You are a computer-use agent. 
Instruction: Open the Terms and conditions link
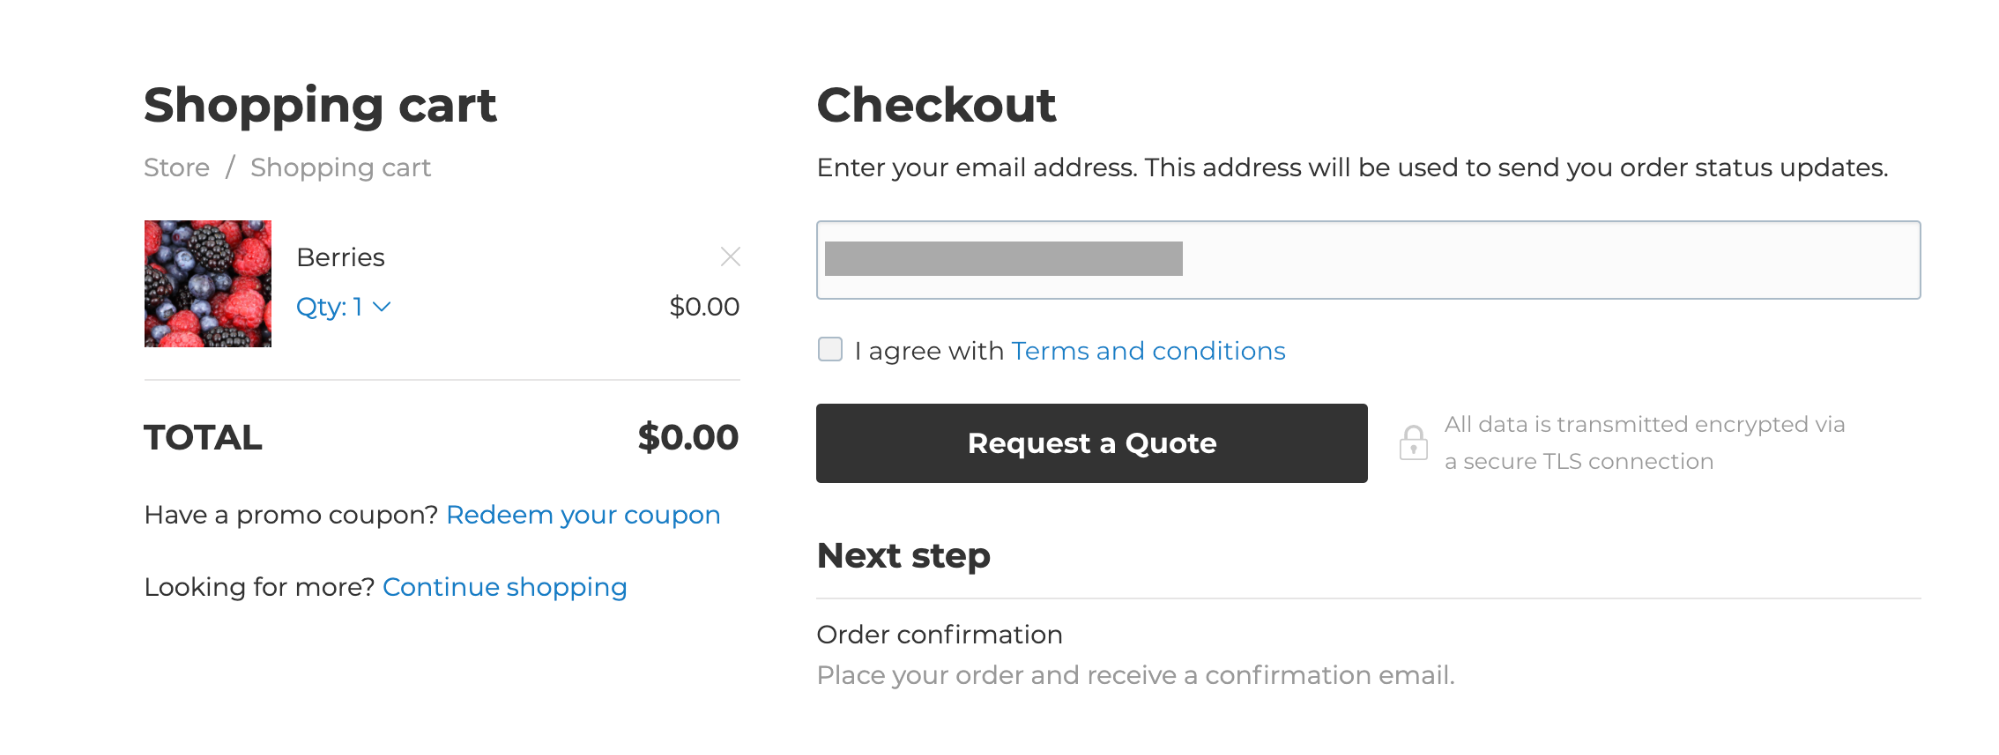(x=1148, y=350)
